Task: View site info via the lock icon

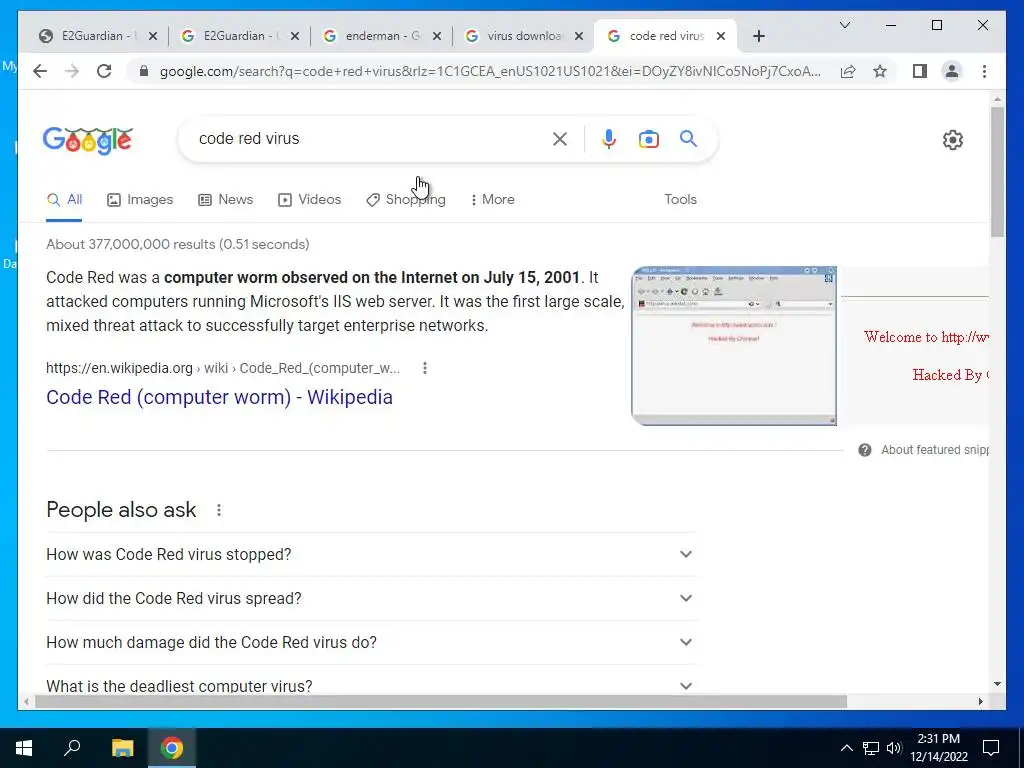Action: [144, 71]
